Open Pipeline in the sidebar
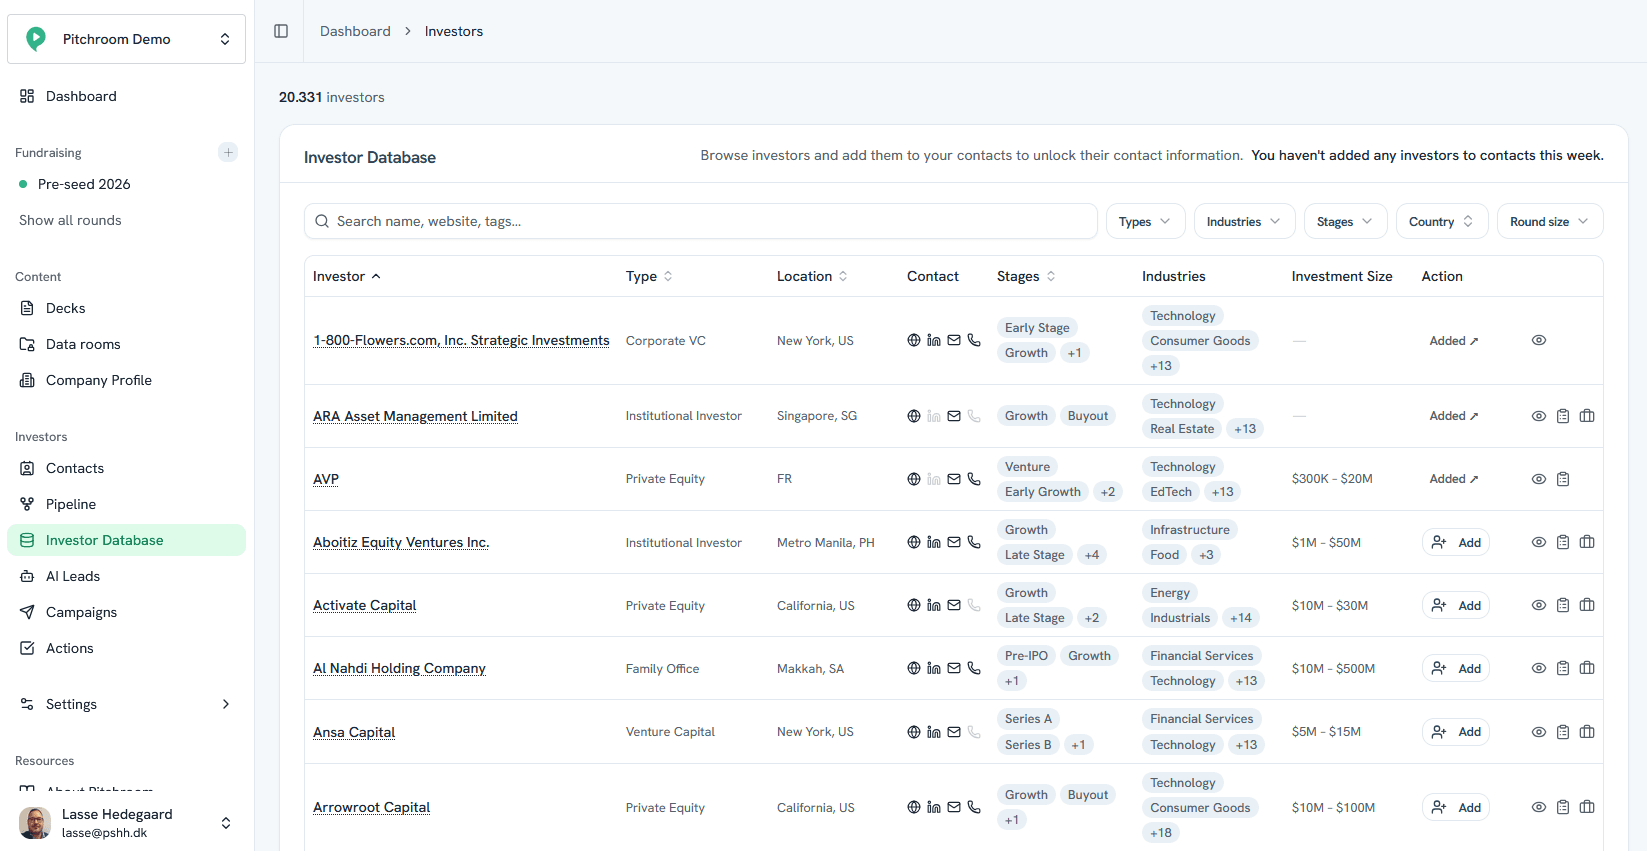The width and height of the screenshot is (1647, 851). pyautogui.click(x=126, y=504)
